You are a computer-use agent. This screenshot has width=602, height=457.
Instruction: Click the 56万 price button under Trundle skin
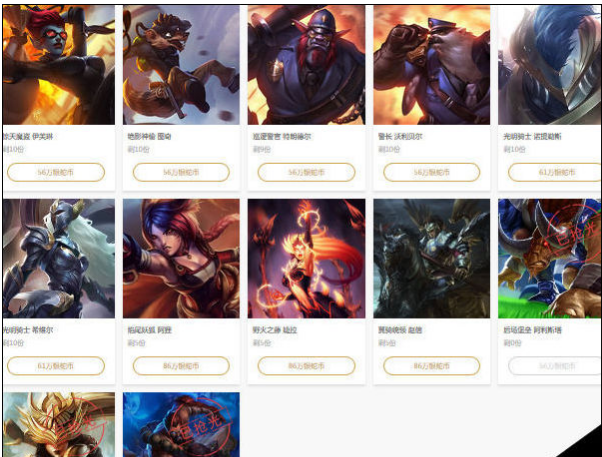[x=306, y=172]
